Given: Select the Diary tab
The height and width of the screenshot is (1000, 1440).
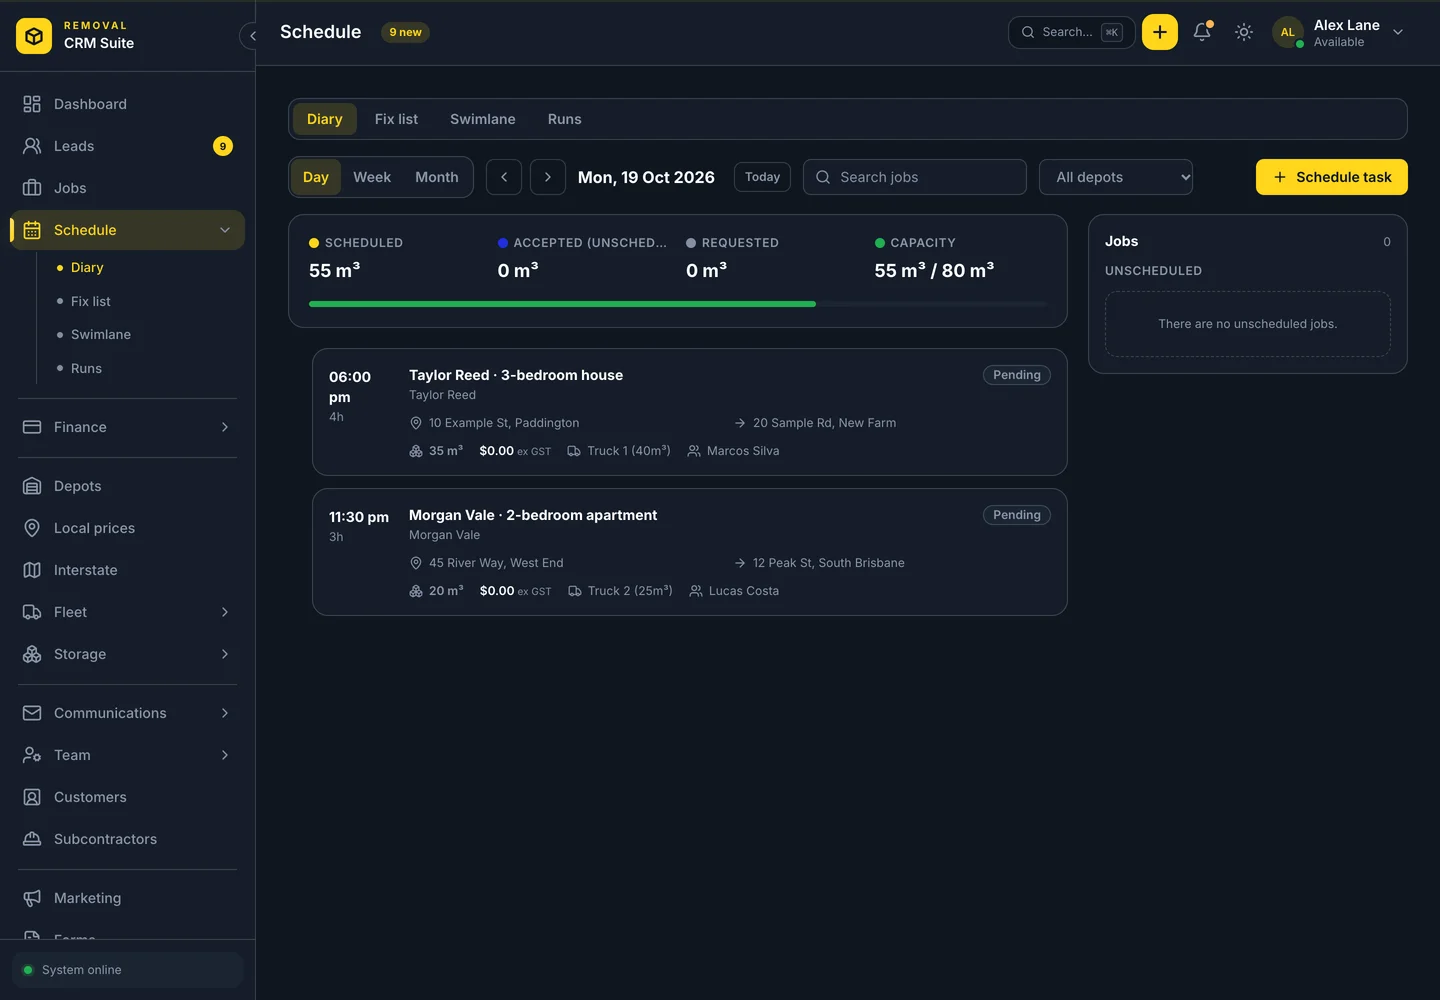Looking at the screenshot, I should pyautogui.click(x=325, y=119).
